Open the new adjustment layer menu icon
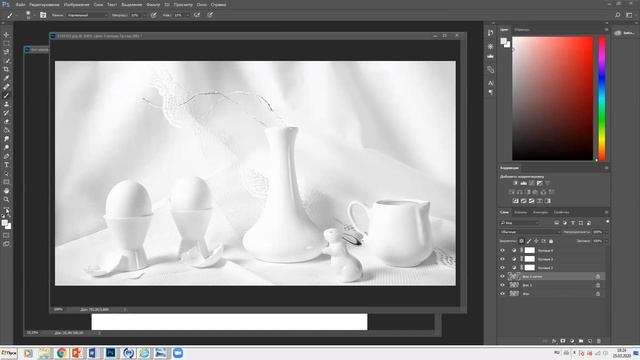 572,341
